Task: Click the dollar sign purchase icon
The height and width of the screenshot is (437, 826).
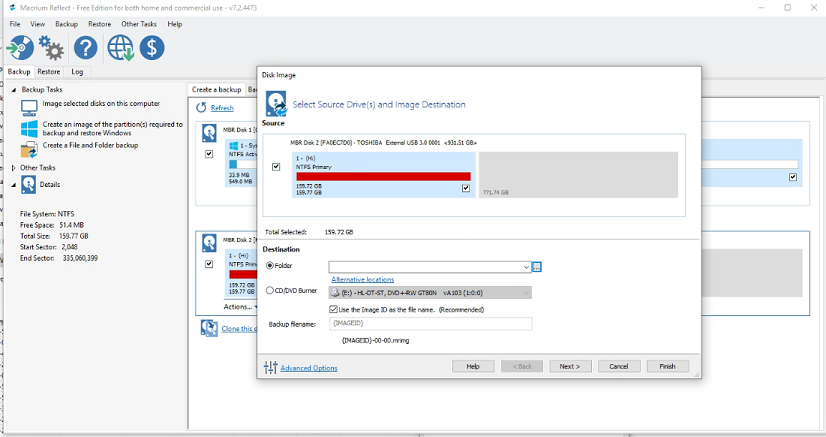Action: pyautogui.click(x=152, y=48)
